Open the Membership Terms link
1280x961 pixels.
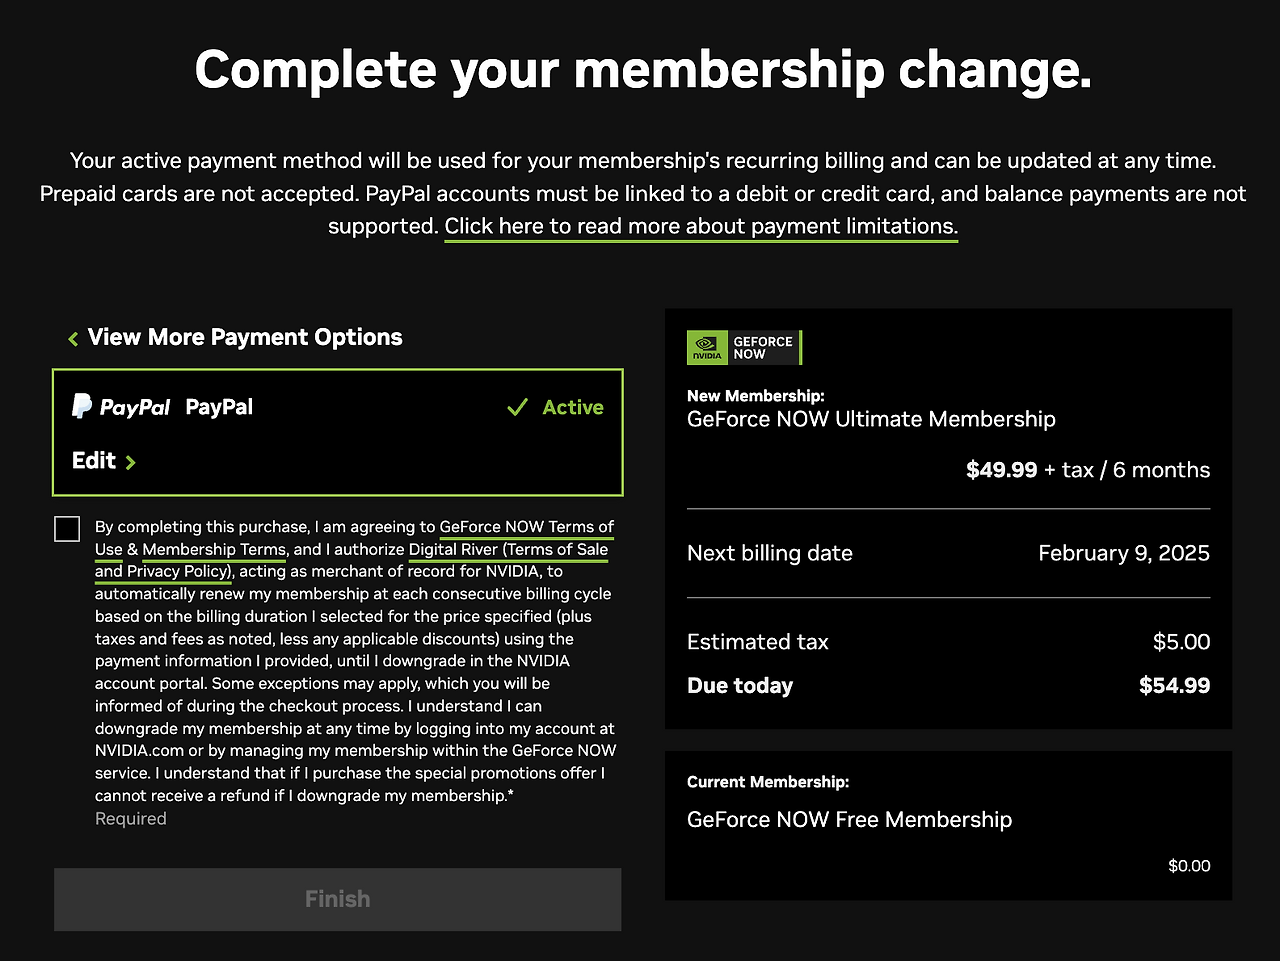214,549
